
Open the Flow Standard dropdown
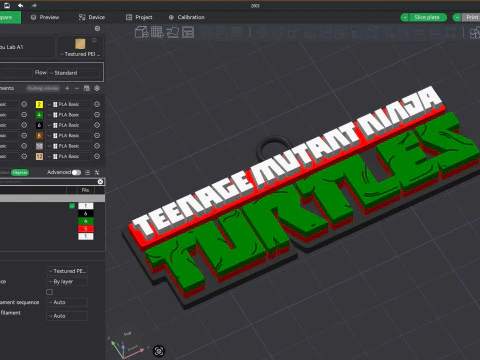pyautogui.click(x=74, y=73)
